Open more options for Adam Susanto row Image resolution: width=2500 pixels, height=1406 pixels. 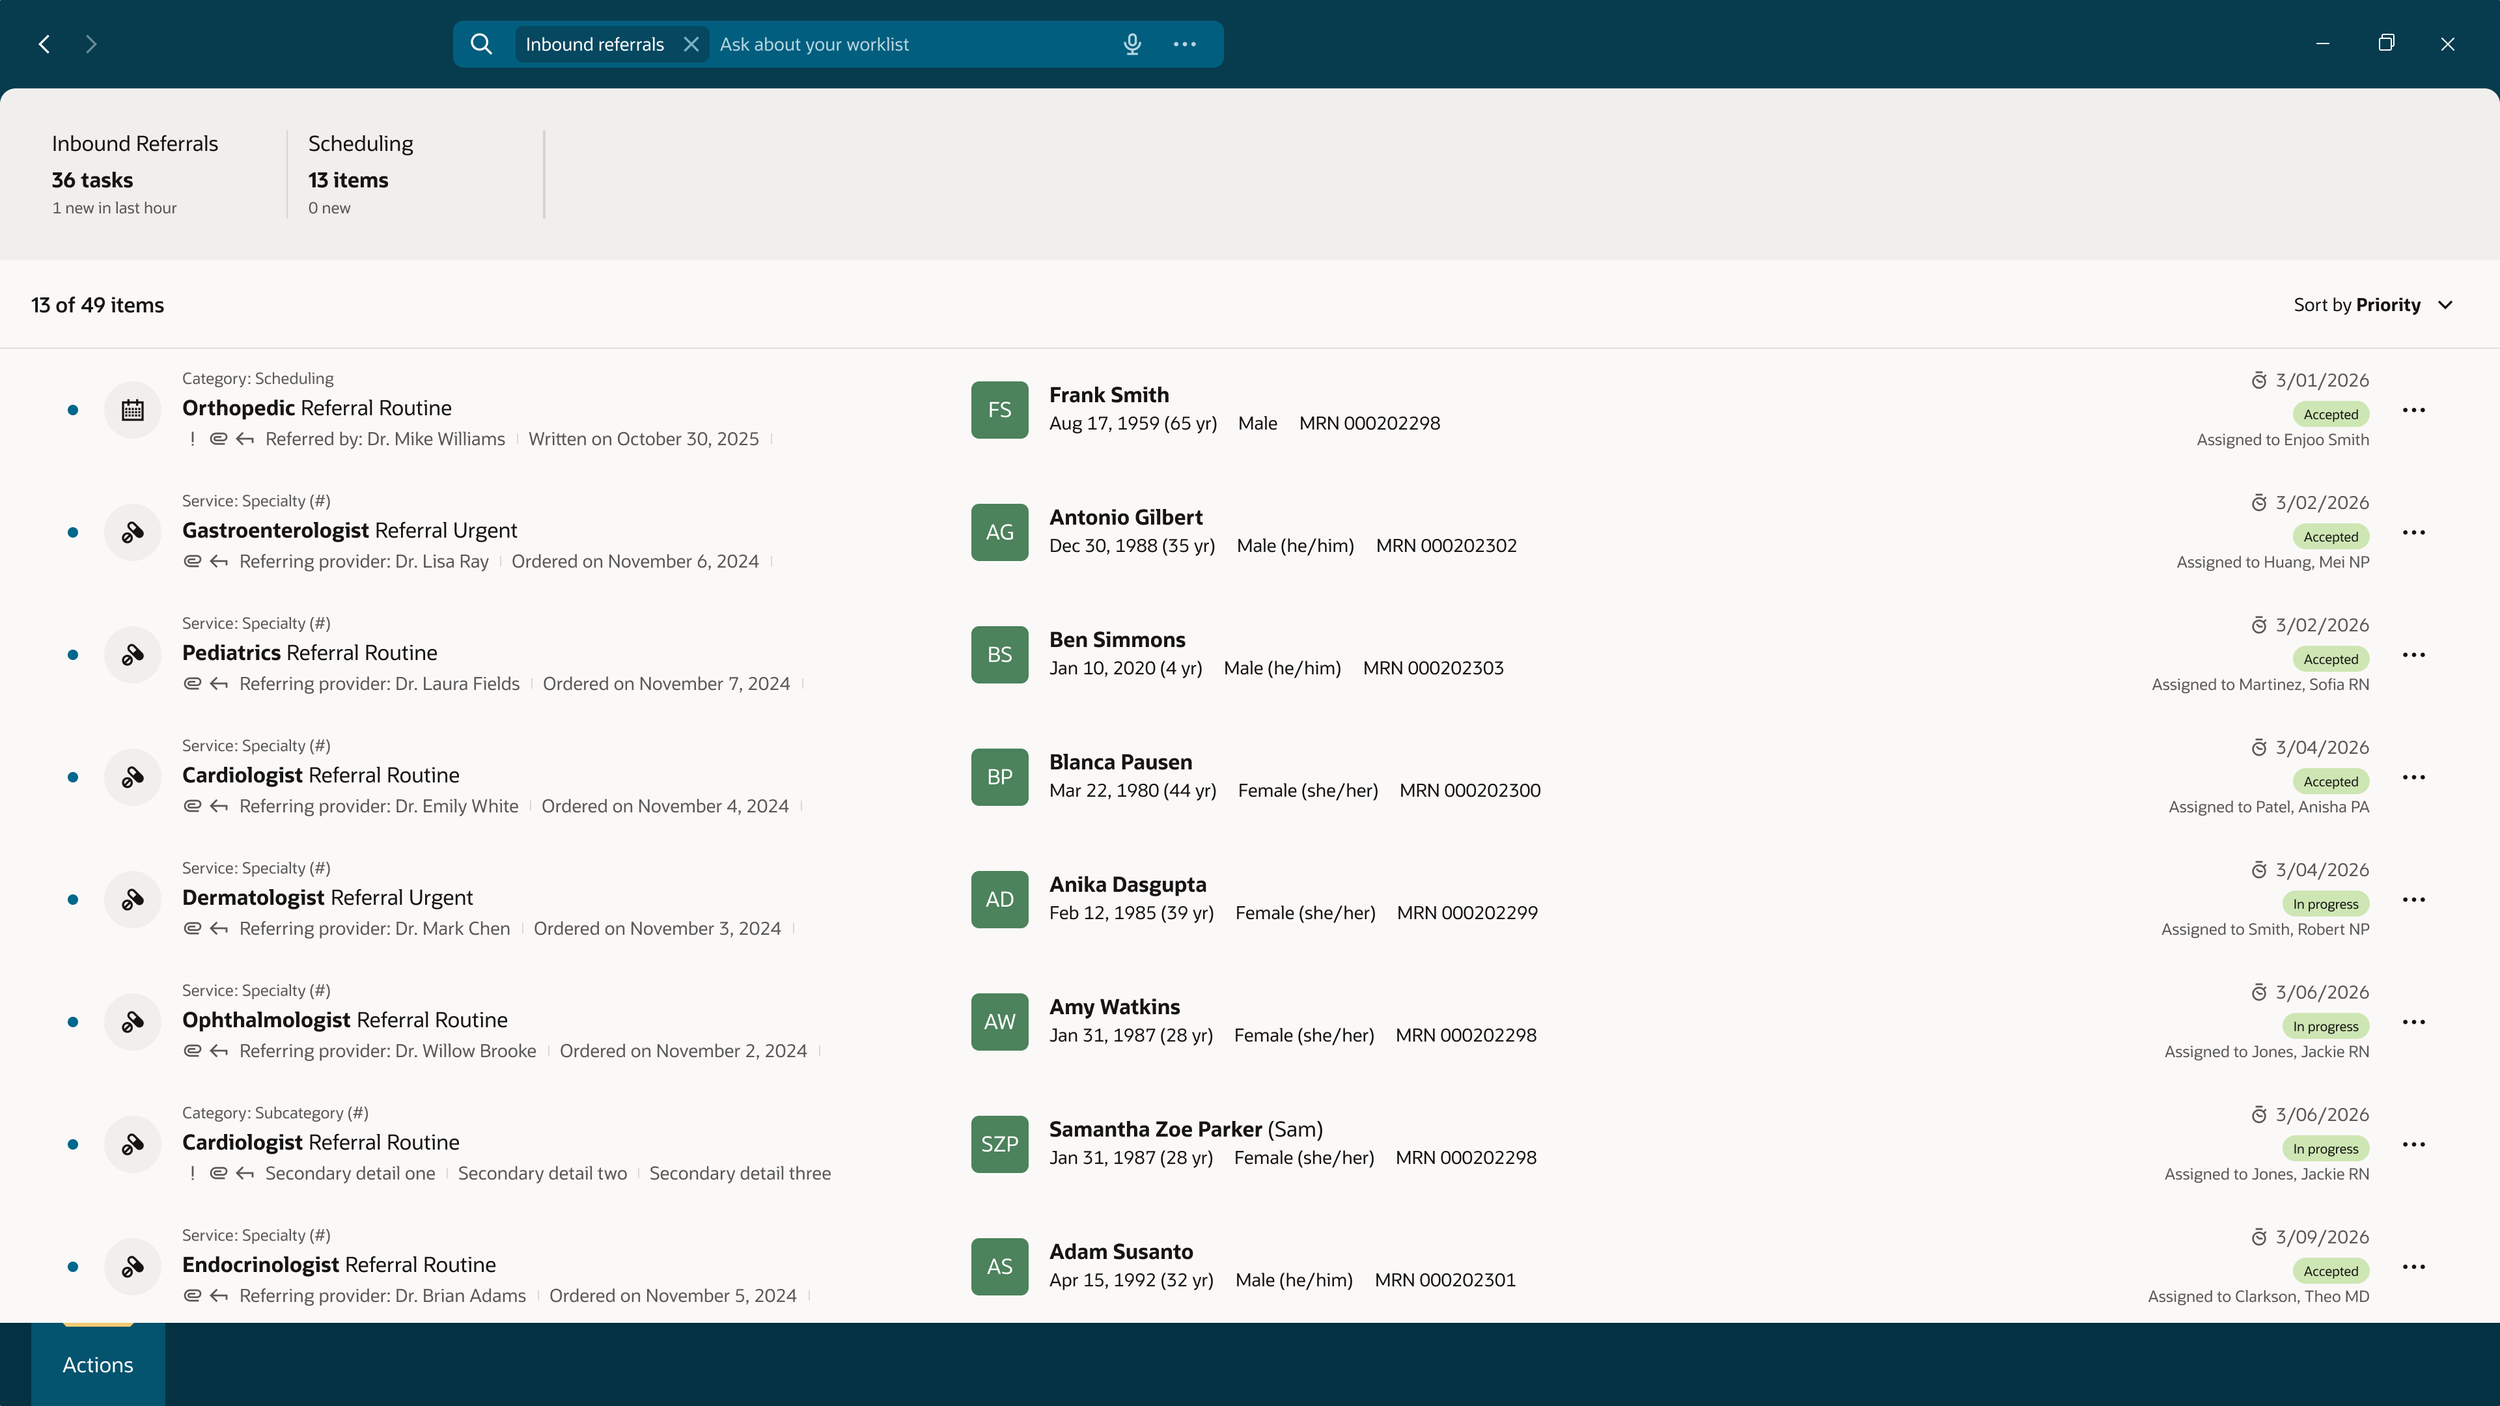tap(2414, 1267)
